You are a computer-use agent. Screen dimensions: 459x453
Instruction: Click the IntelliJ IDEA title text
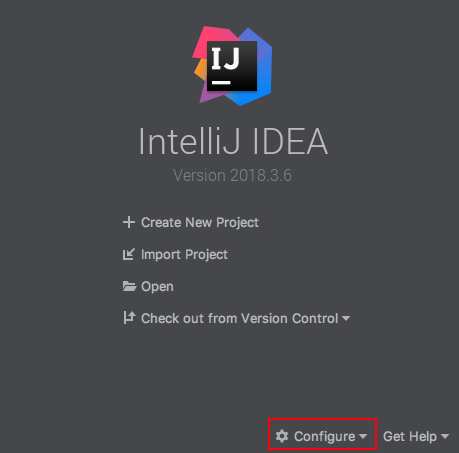pos(233,141)
